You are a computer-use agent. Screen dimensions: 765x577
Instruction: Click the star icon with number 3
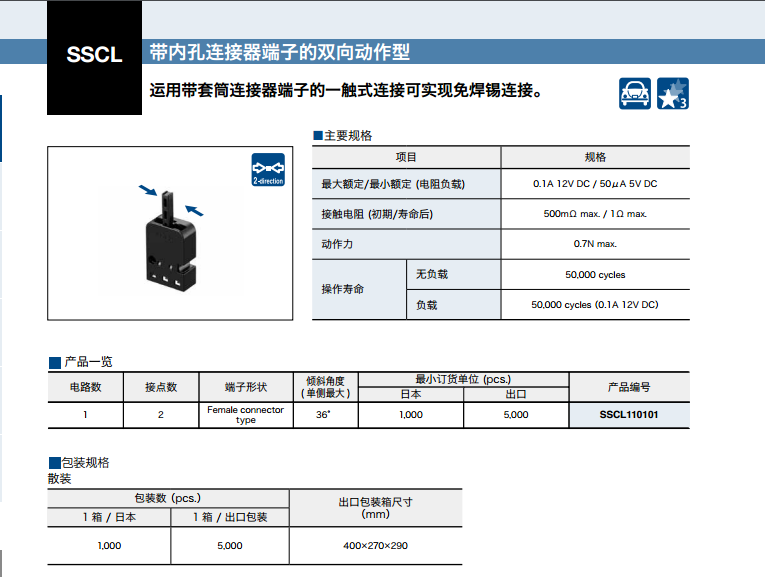(672, 93)
